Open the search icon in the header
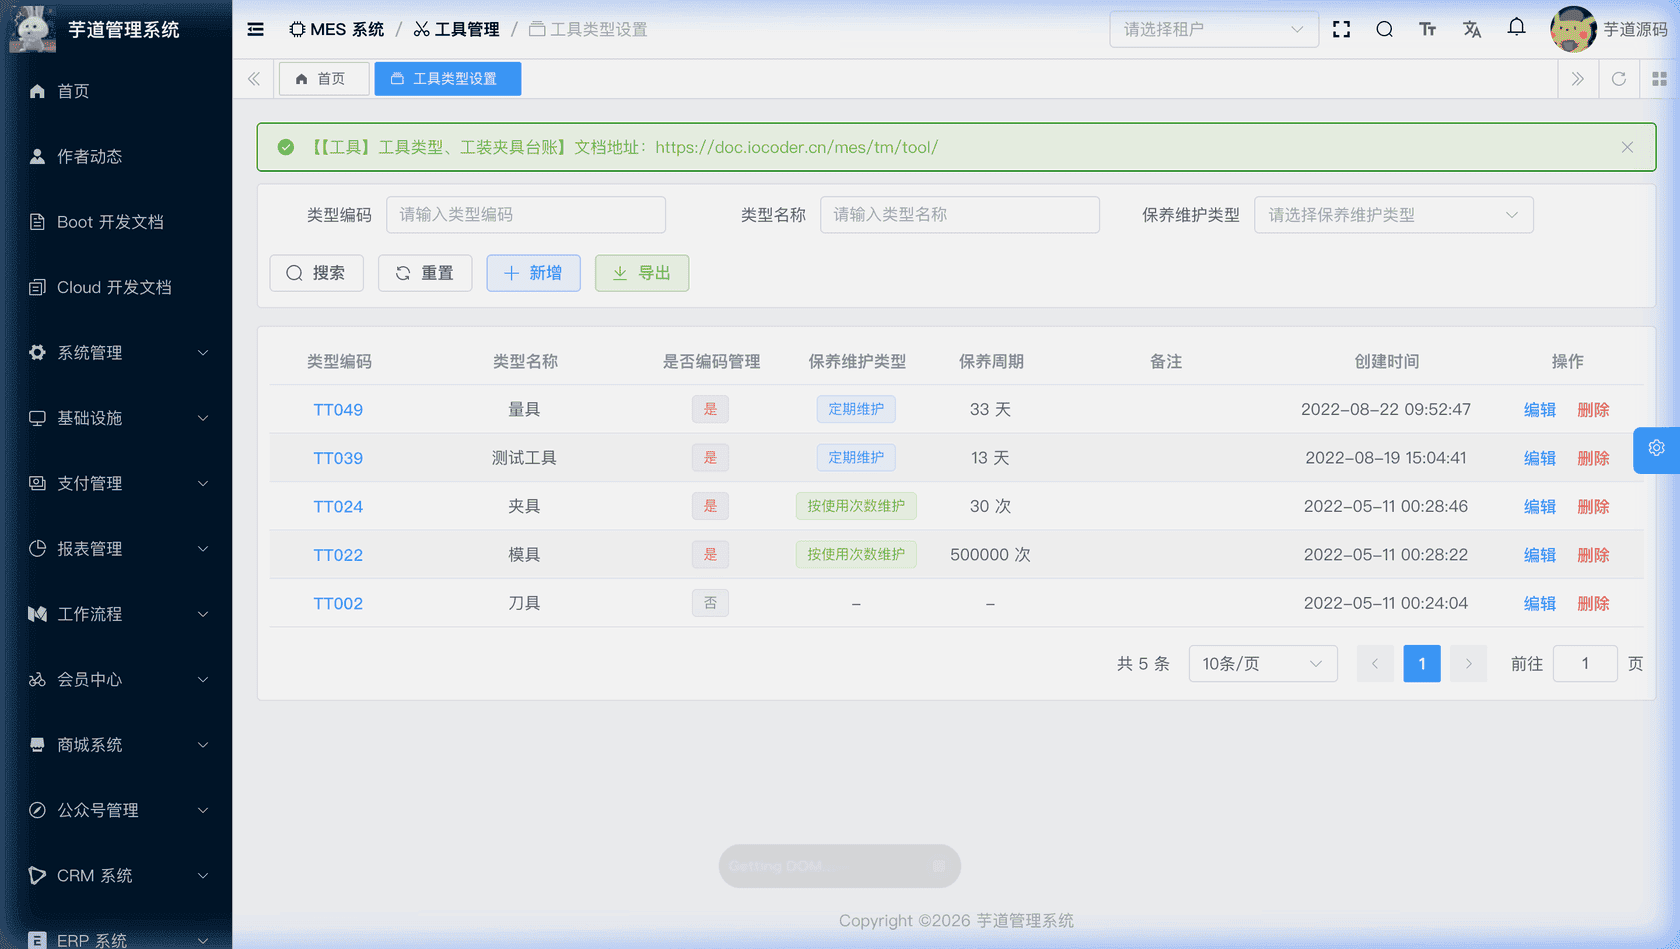This screenshot has width=1680, height=949. click(x=1384, y=29)
